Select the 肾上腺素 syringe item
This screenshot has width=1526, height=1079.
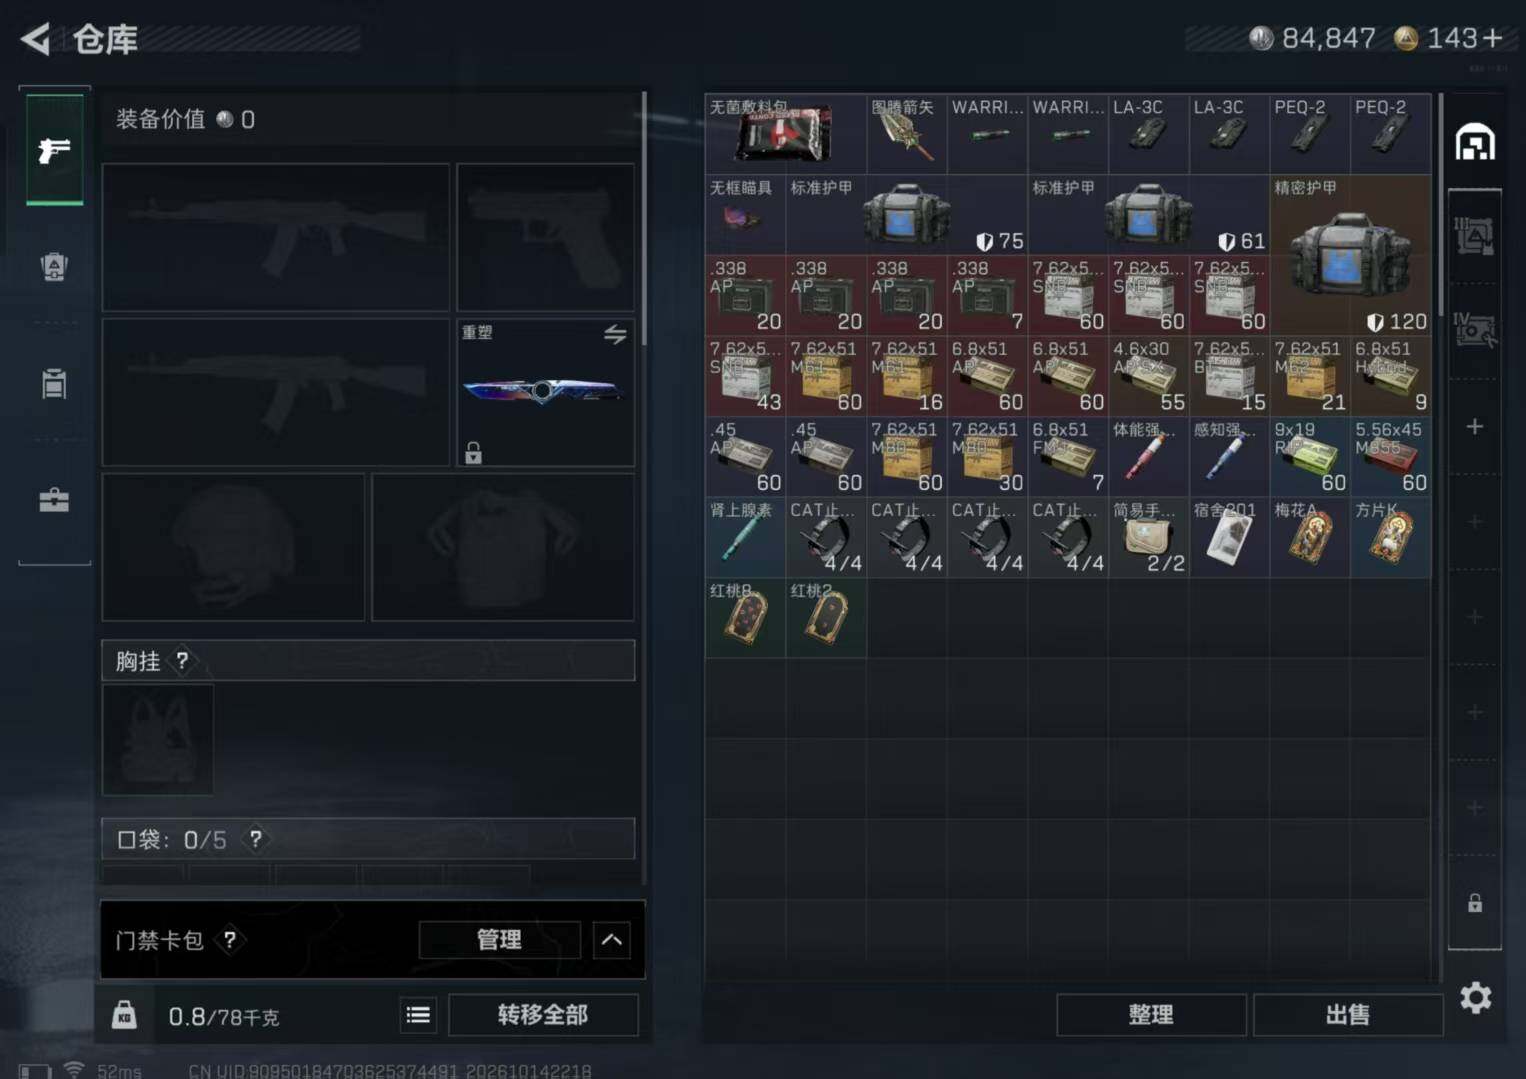(745, 537)
